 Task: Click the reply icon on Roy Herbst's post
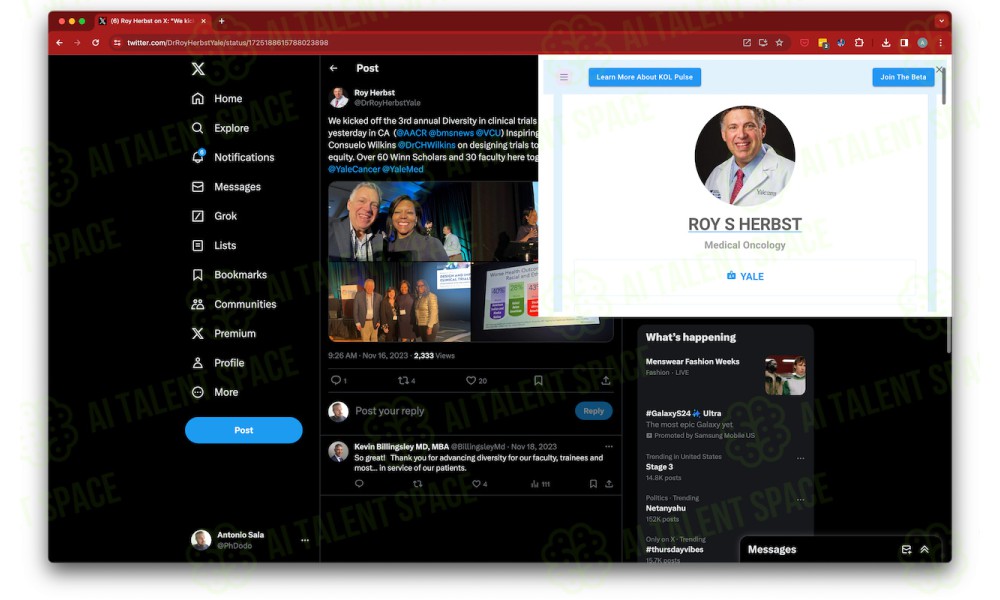pyautogui.click(x=335, y=381)
